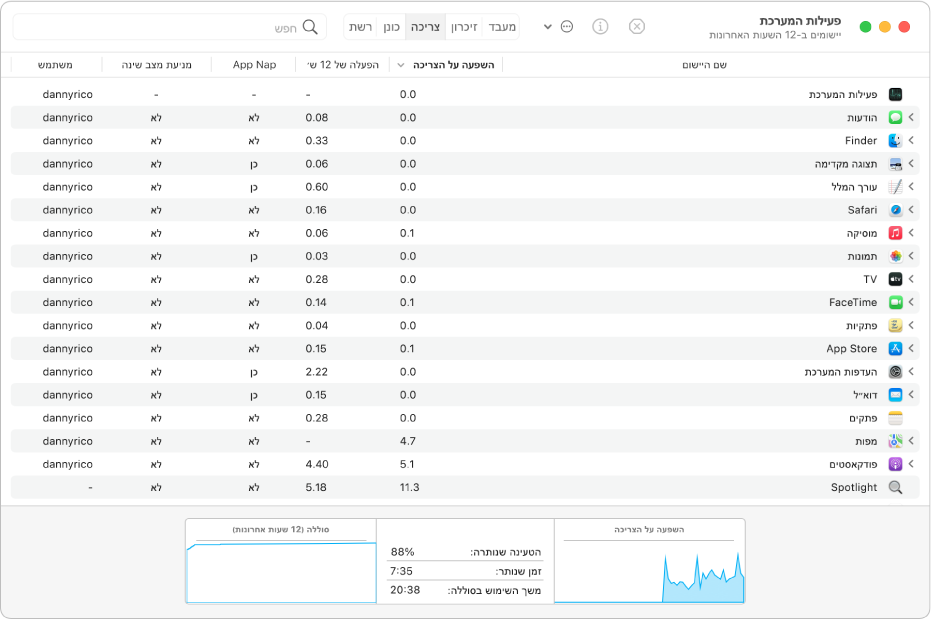Image resolution: width=931 pixels, height=620 pixels.
Task: Click the כן App Nap value for דוא״ל
Action: (254, 396)
